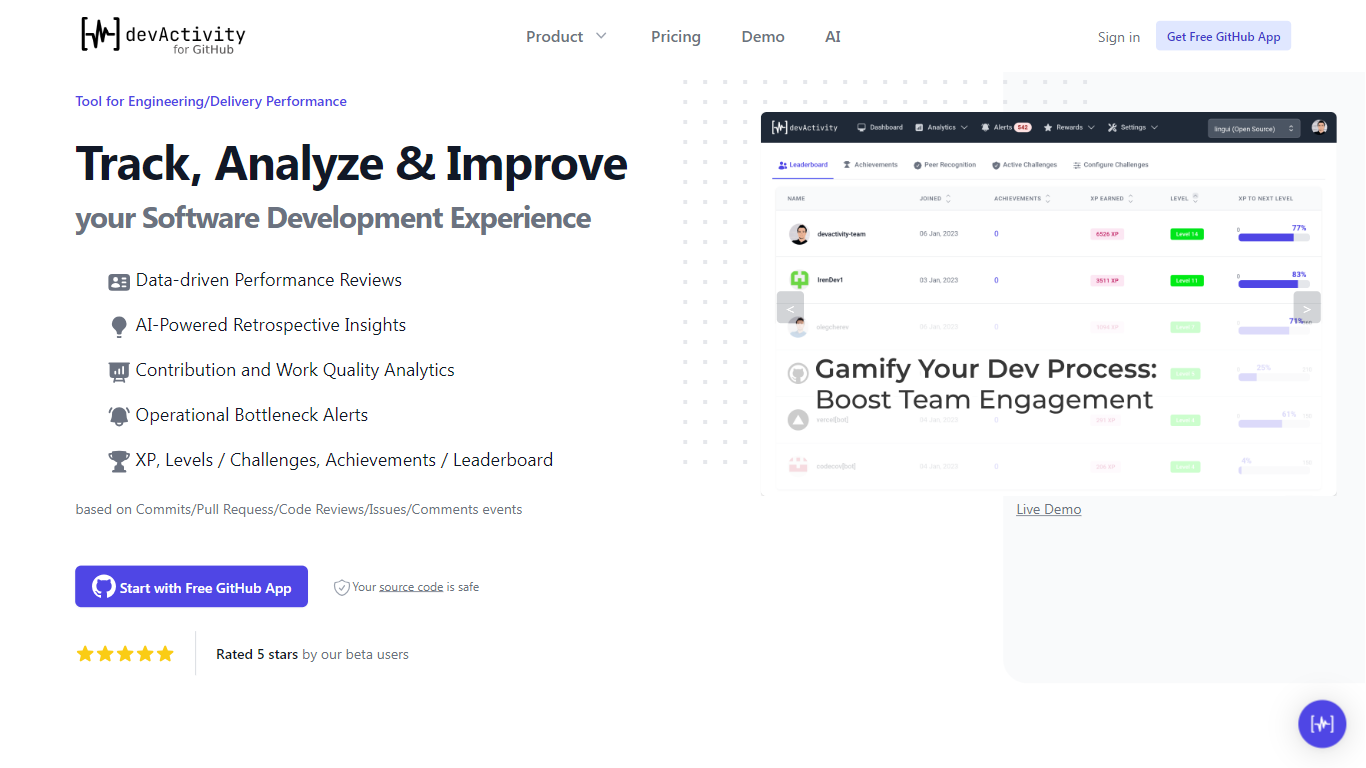
Task: Open Alerts with the 542 badge
Action: point(1006,128)
